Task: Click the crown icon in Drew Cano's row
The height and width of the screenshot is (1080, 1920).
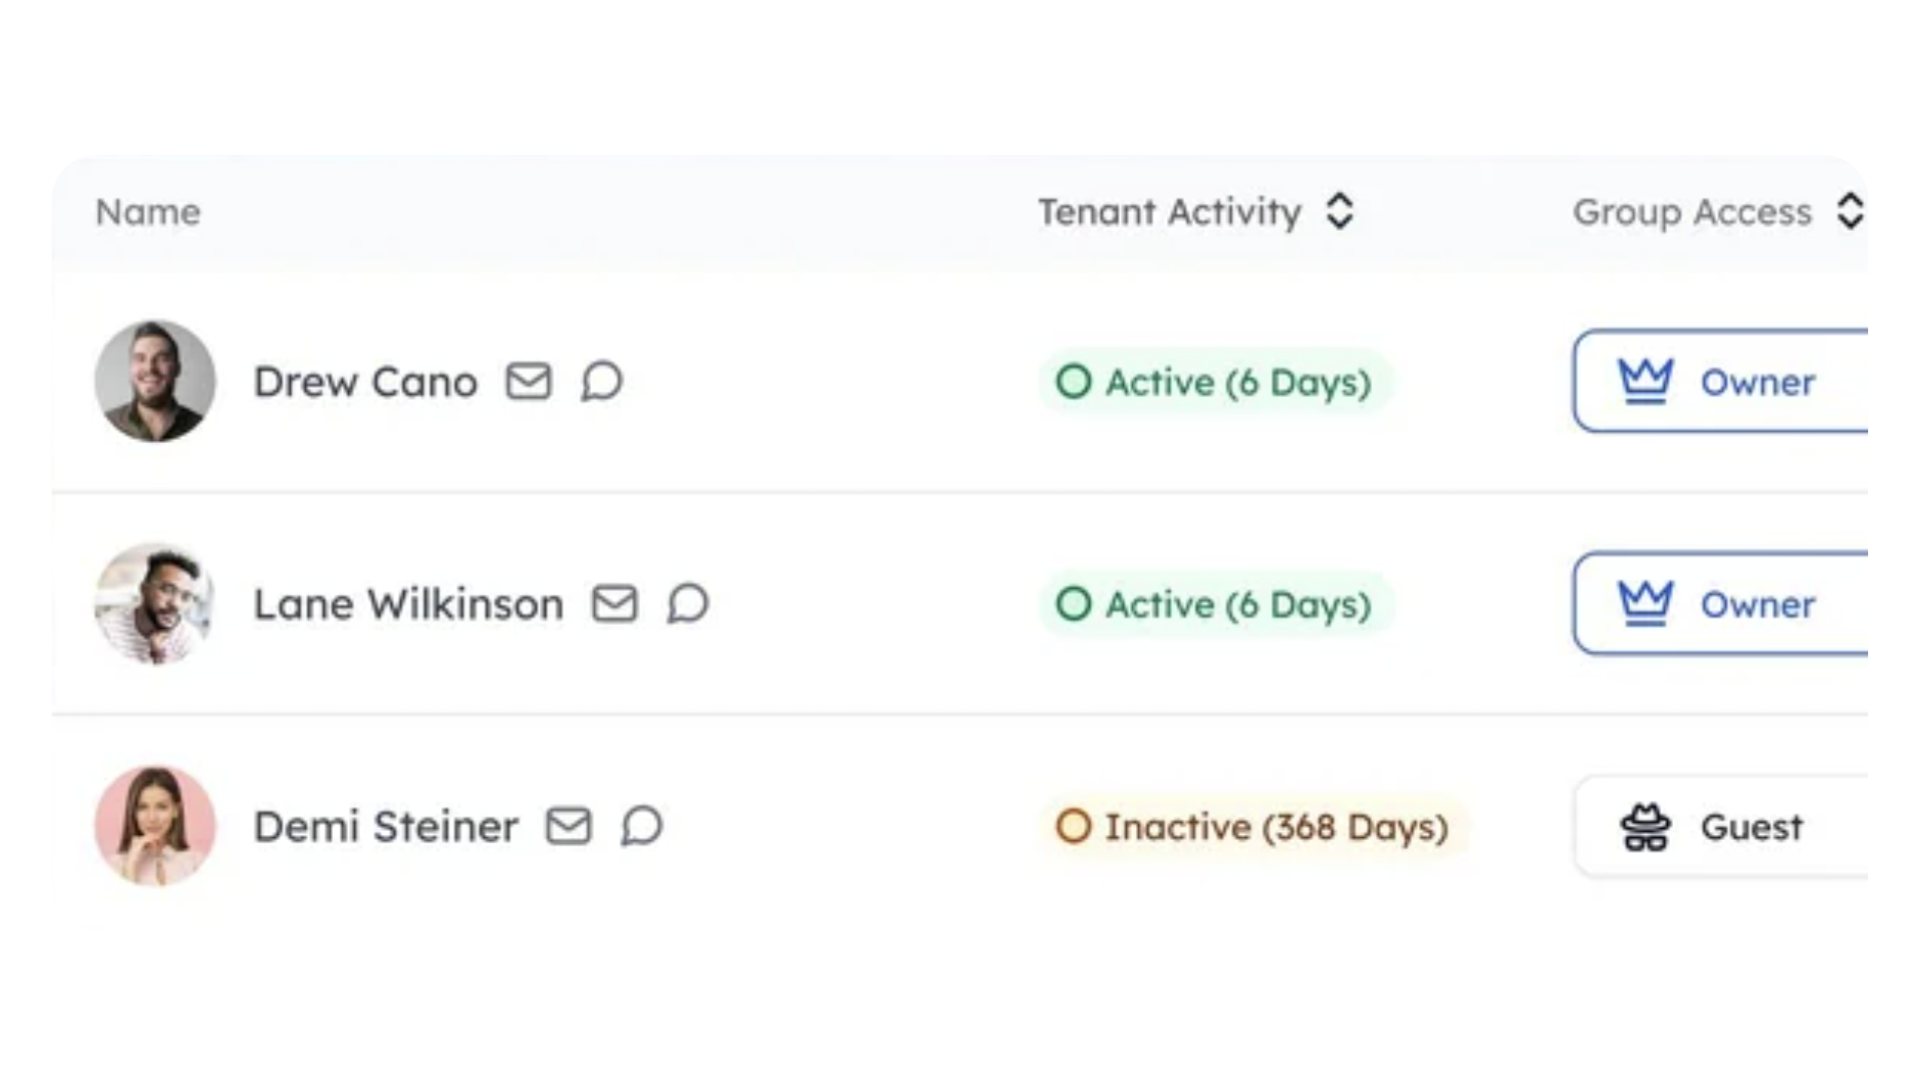Action: (1645, 381)
